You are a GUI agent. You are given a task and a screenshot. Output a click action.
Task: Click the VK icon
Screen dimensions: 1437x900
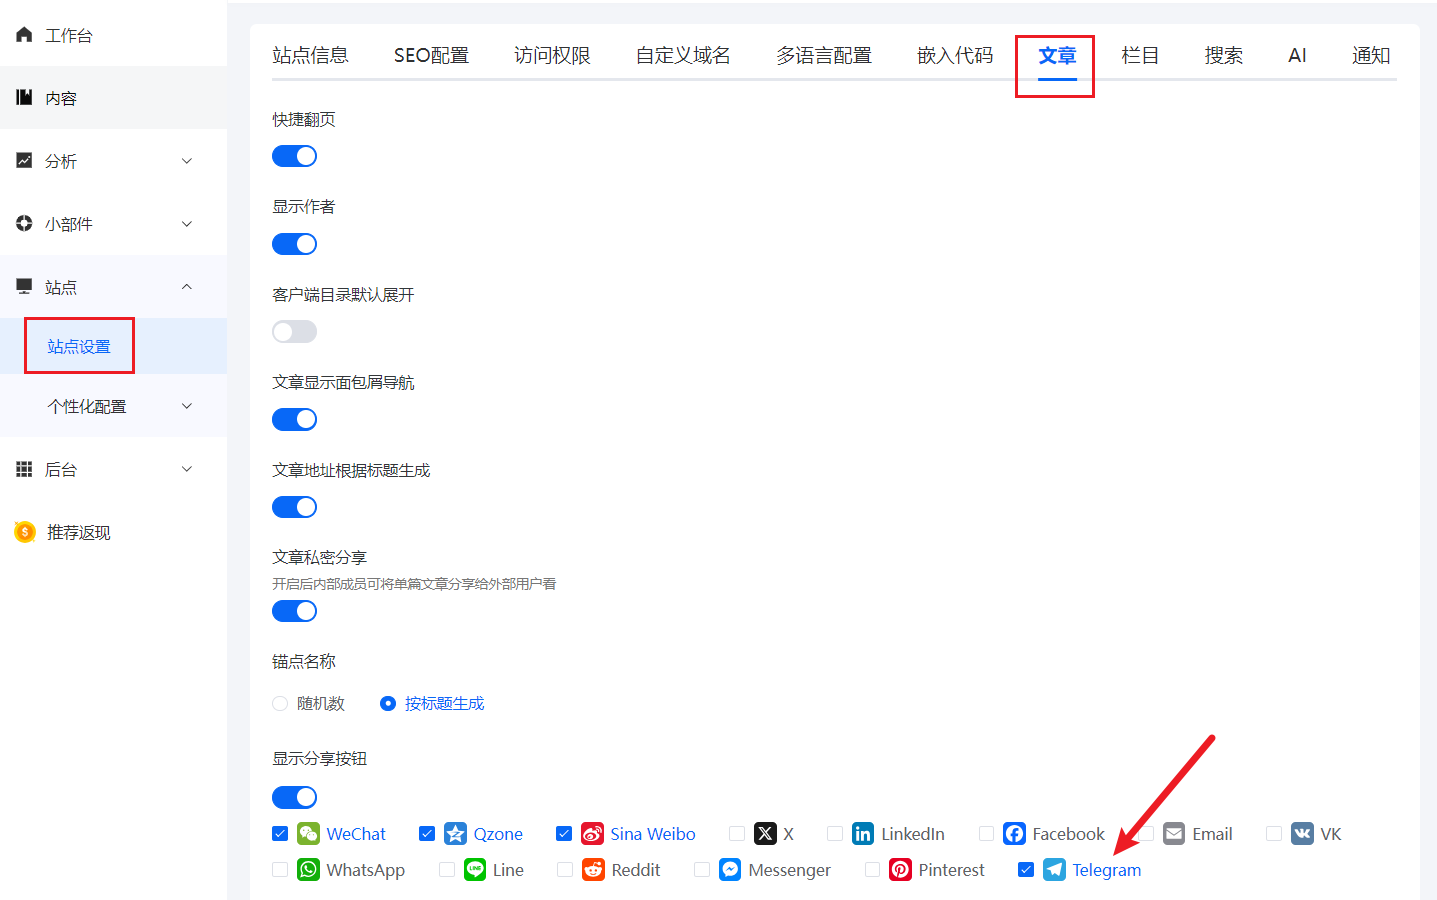coord(1302,833)
